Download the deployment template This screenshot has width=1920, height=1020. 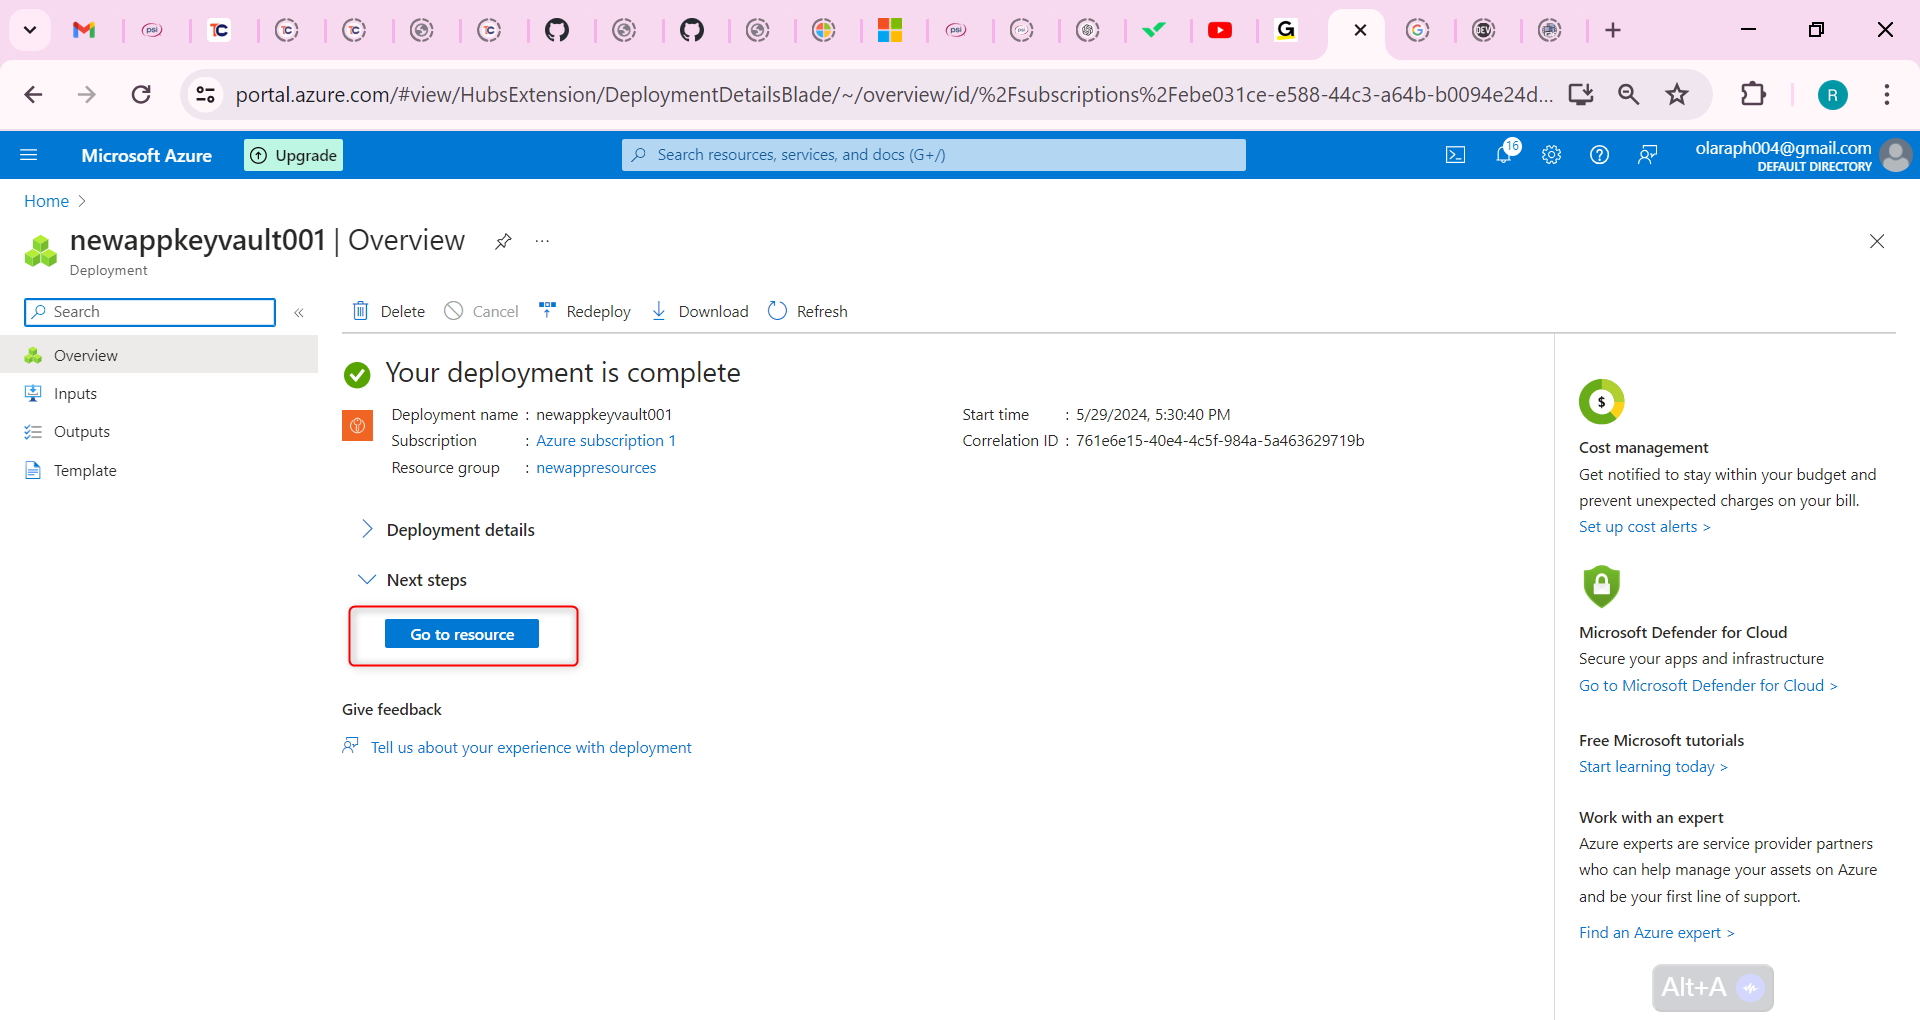point(699,311)
